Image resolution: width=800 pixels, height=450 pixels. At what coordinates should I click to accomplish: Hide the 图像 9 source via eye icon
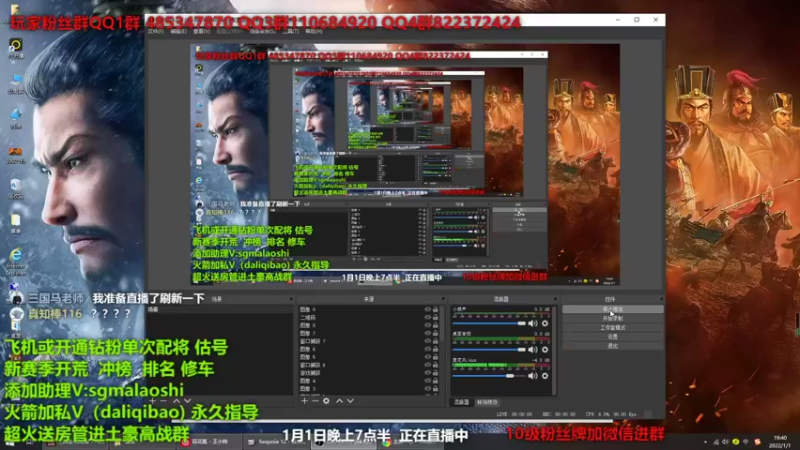(x=428, y=310)
